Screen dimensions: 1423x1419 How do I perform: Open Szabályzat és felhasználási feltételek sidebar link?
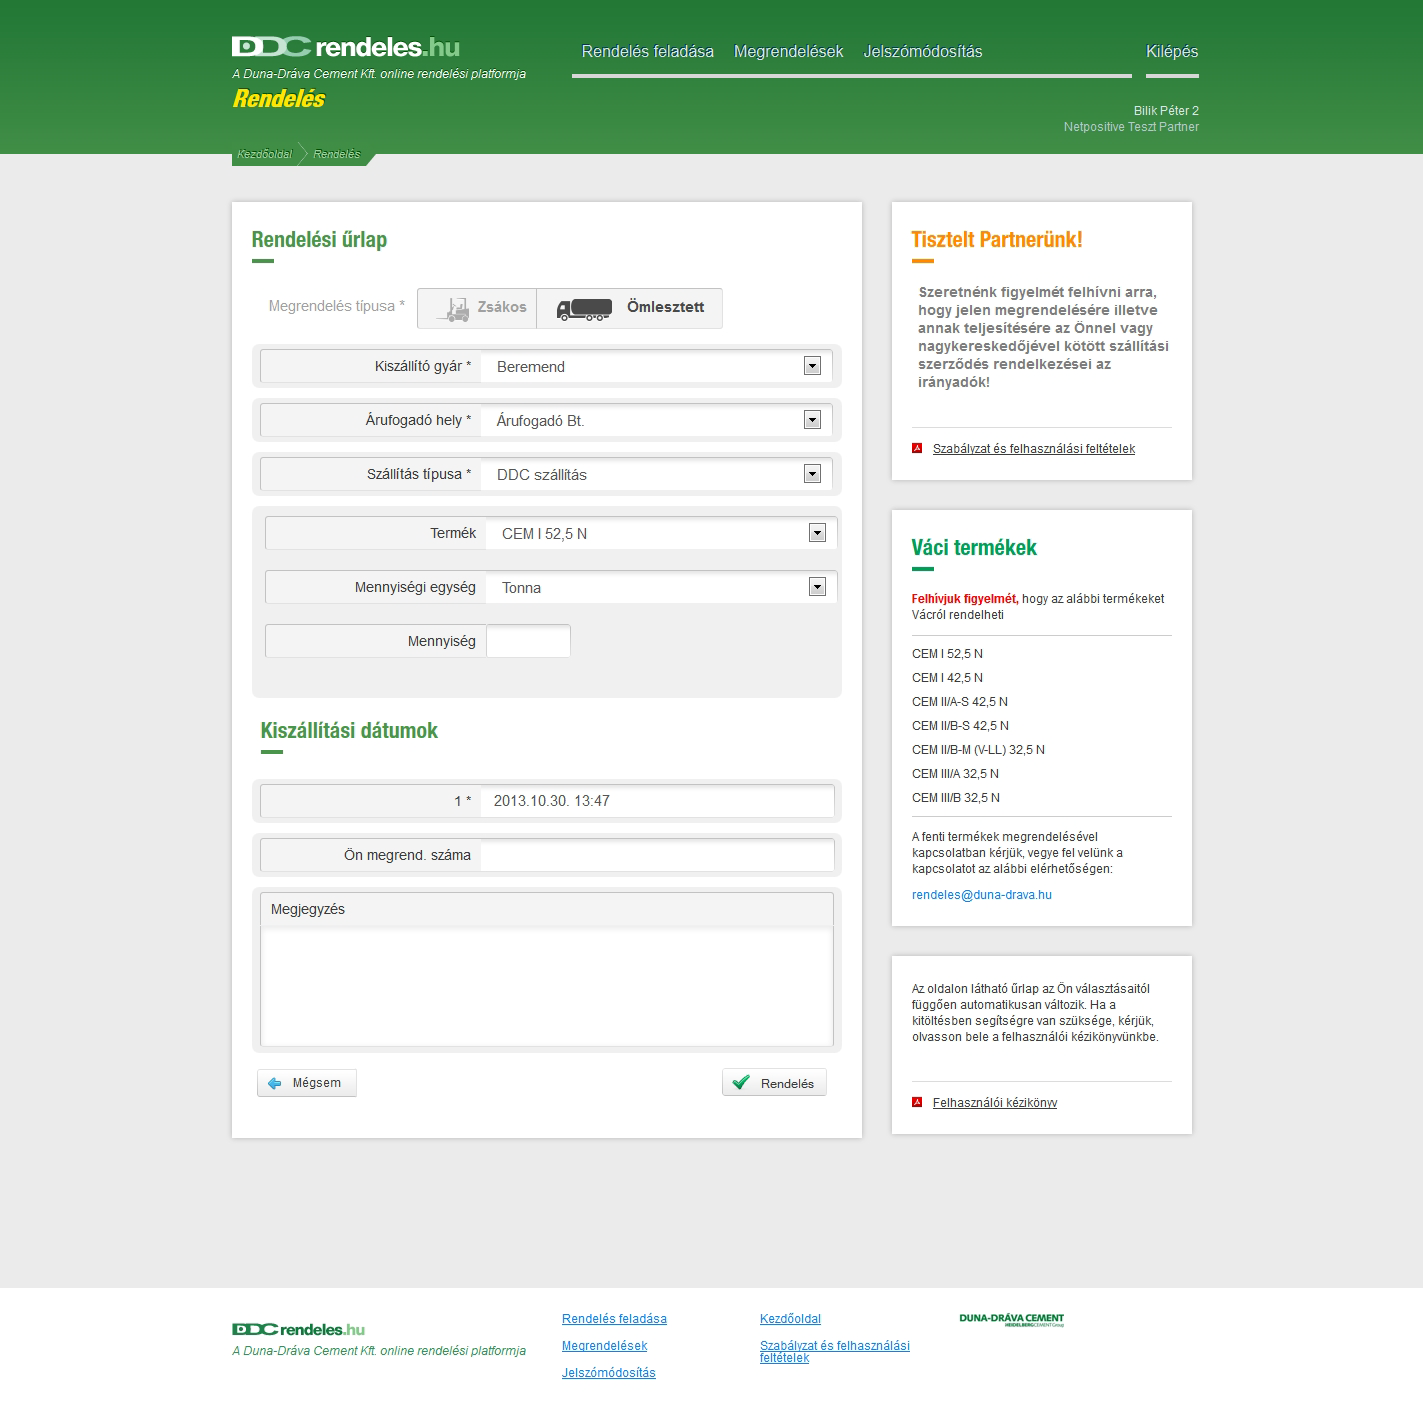tap(1034, 449)
